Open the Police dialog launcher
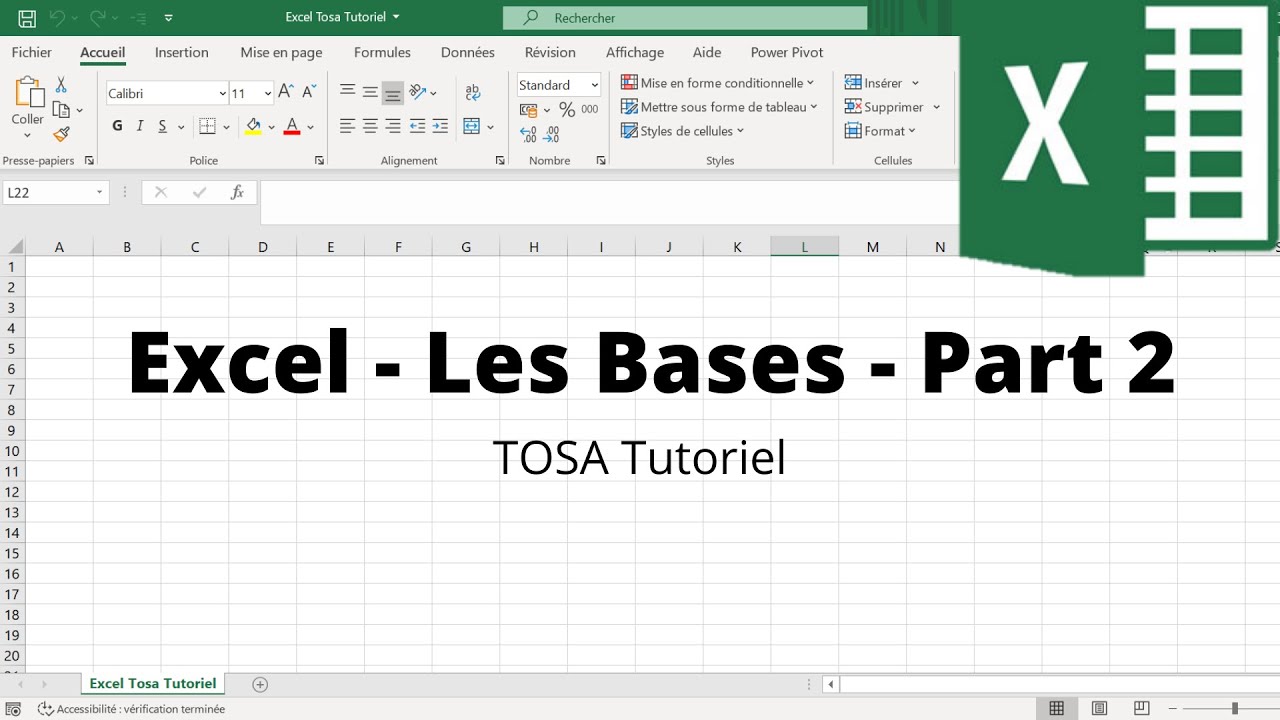This screenshot has height=720, width=1280. click(x=320, y=160)
